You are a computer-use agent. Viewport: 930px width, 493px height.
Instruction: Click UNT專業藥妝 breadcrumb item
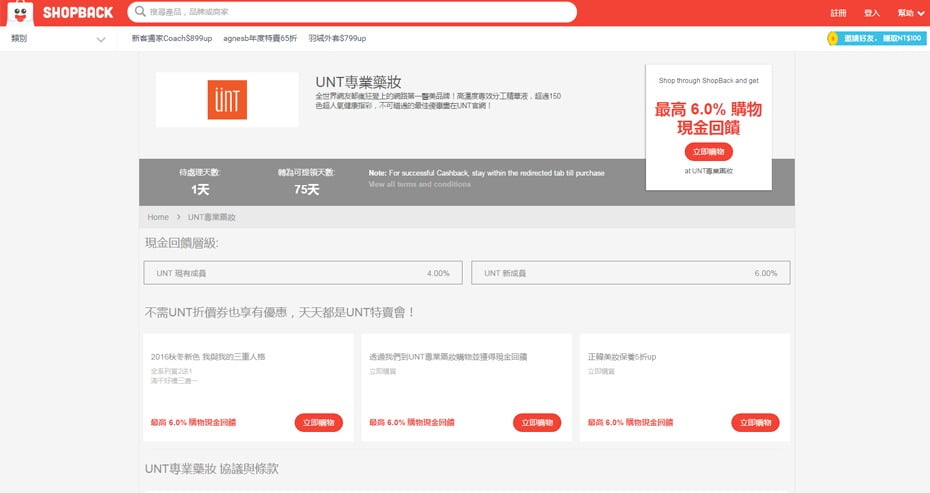click(212, 217)
